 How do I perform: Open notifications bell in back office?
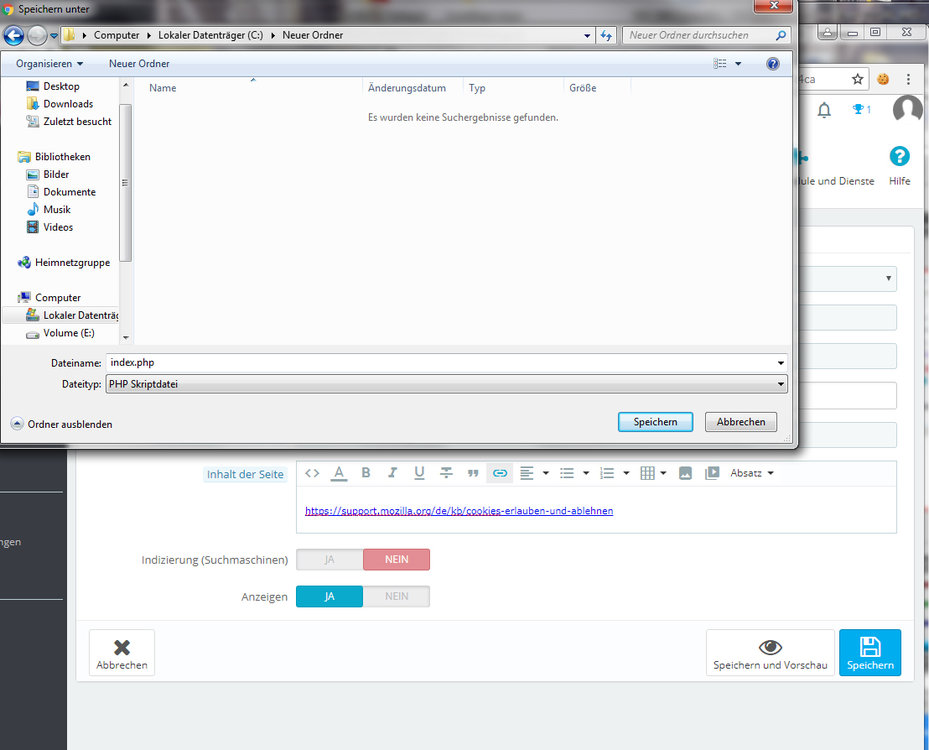coord(824,110)
